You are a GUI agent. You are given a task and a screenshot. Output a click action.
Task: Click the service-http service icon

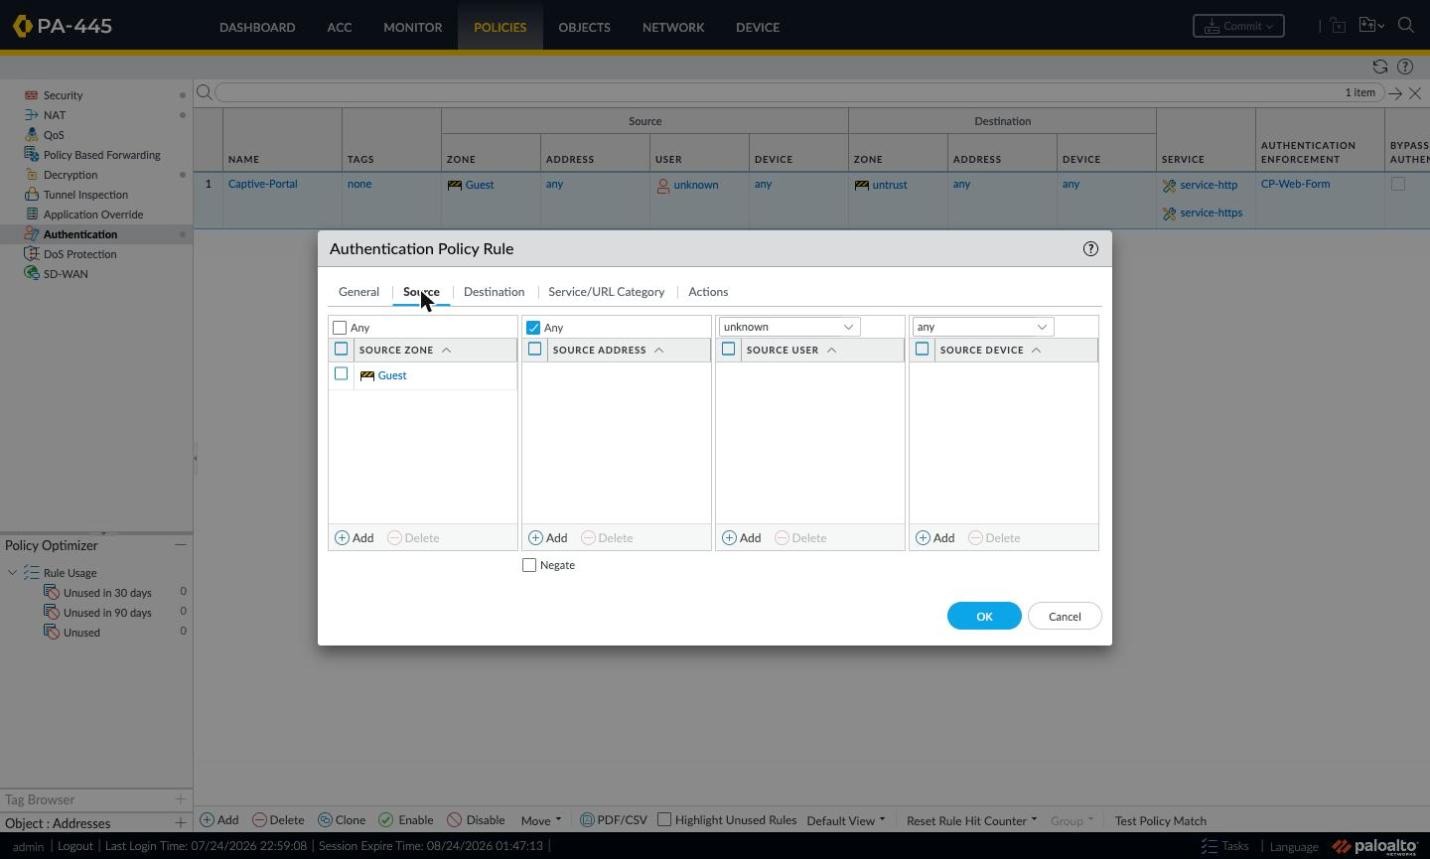[1169, 186]
